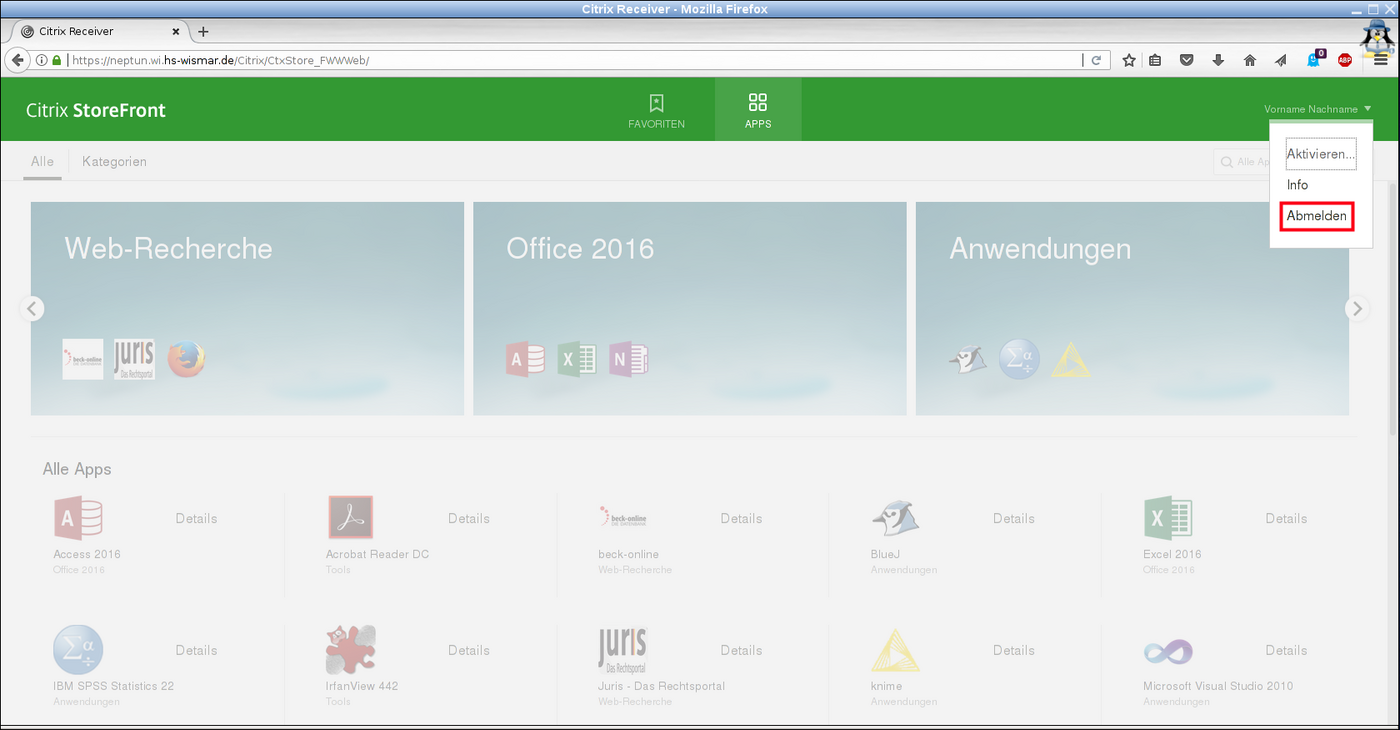Click the Firefox icon in Web-Recherche card
1400x730 pixels.
[187, 360]
